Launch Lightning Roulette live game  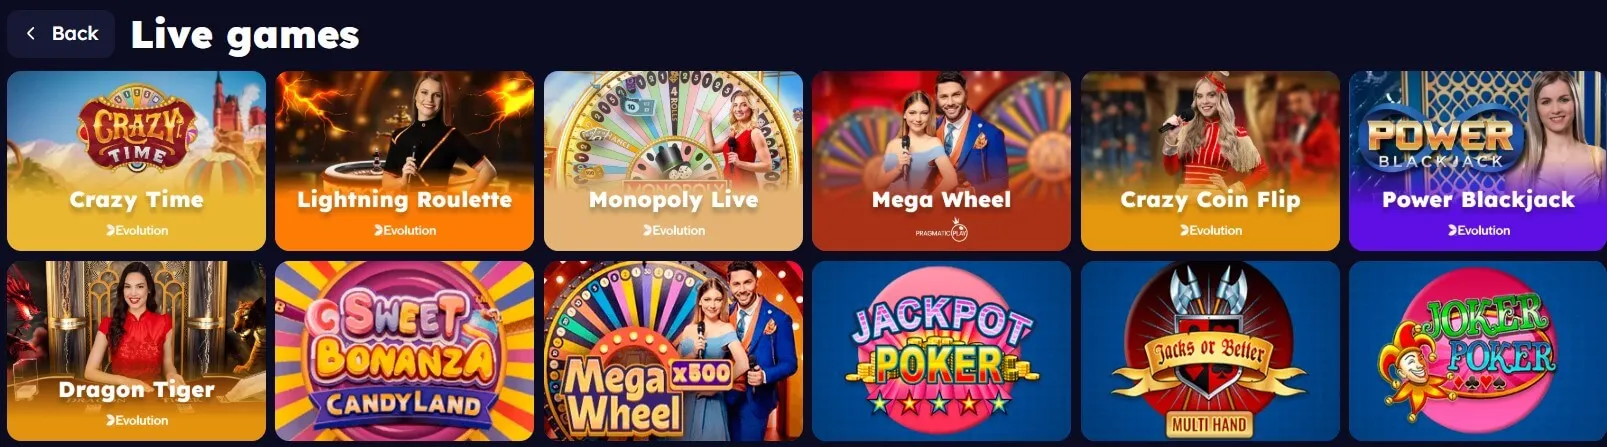pos(404,161)
